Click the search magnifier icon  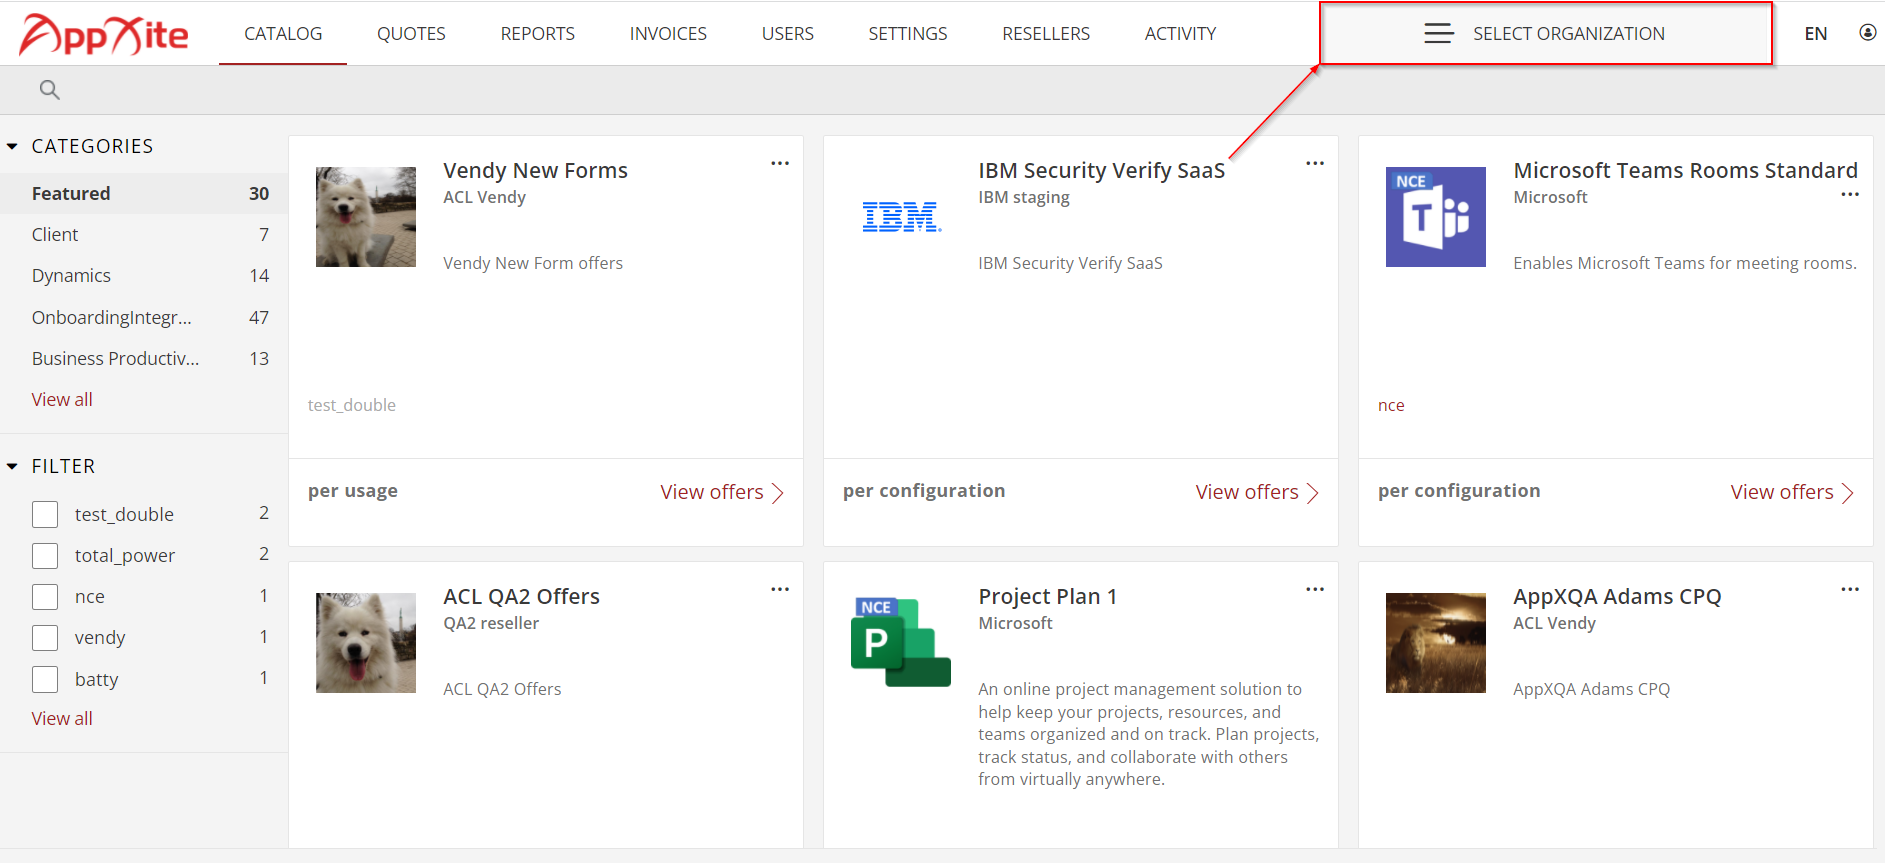(x=49, y=90)
